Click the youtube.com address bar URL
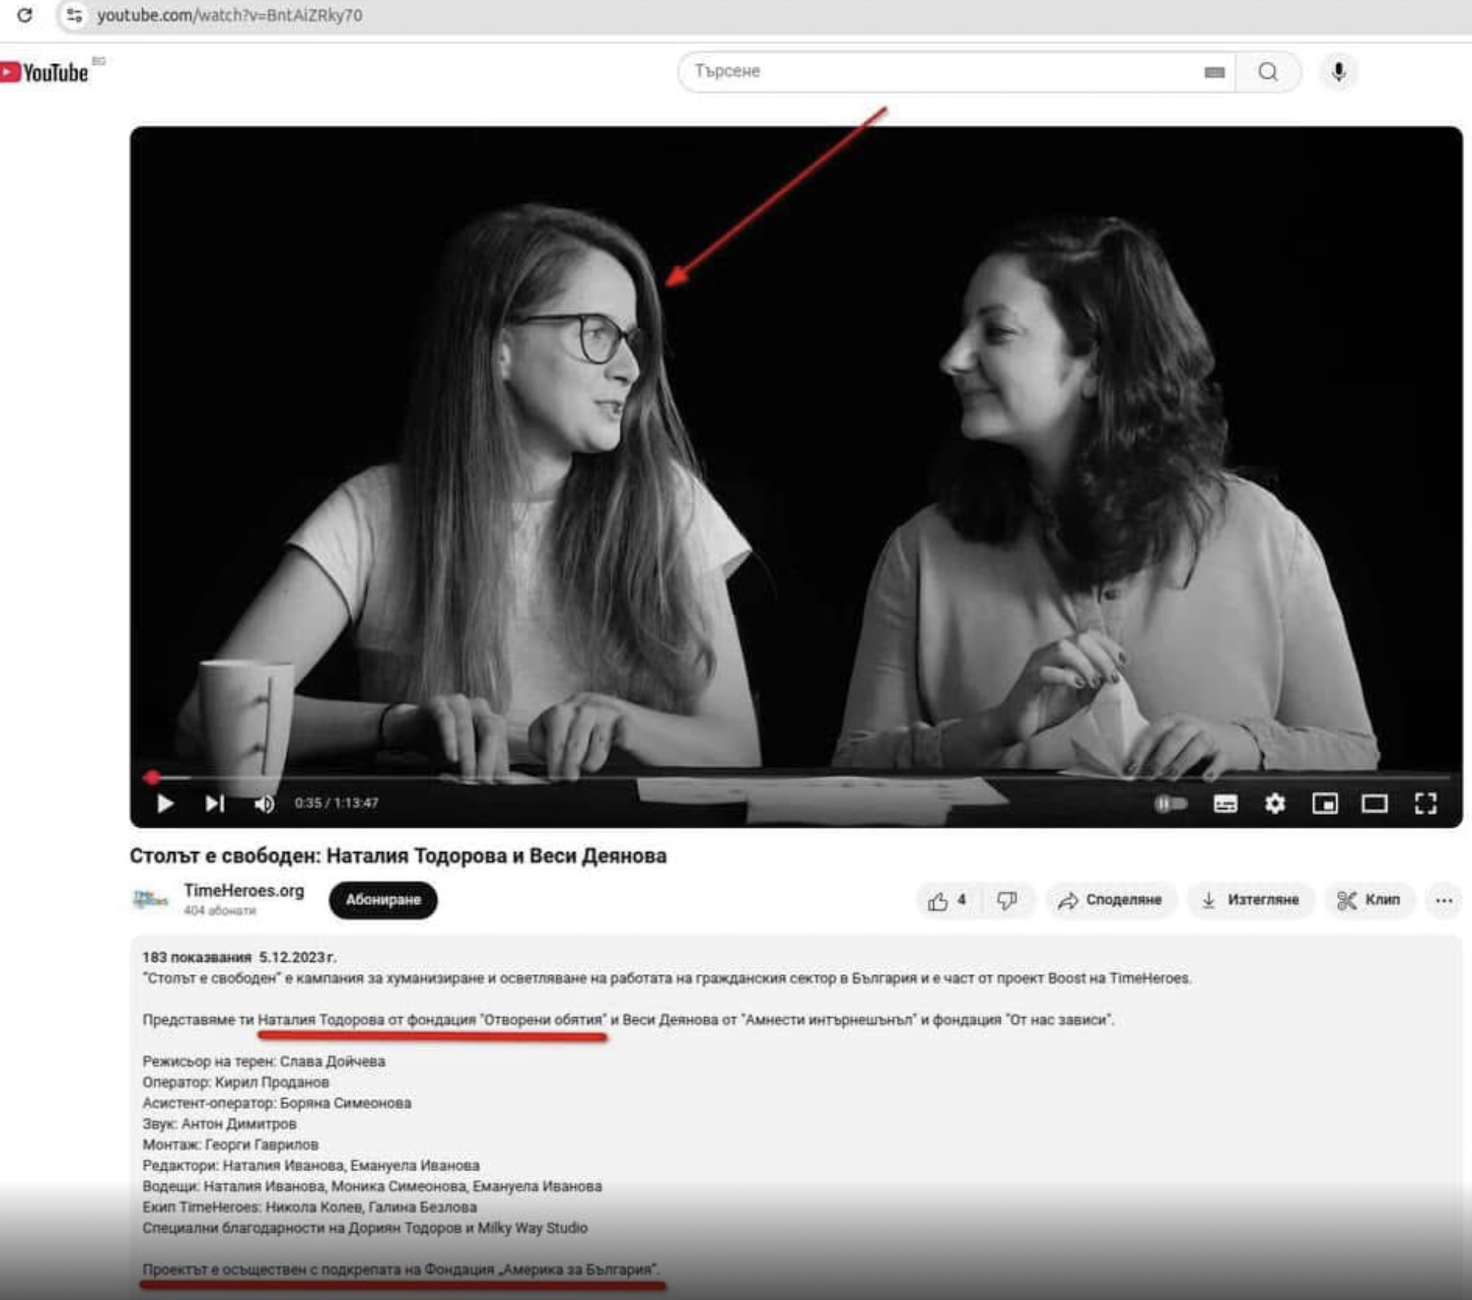 tap(230, 15)
